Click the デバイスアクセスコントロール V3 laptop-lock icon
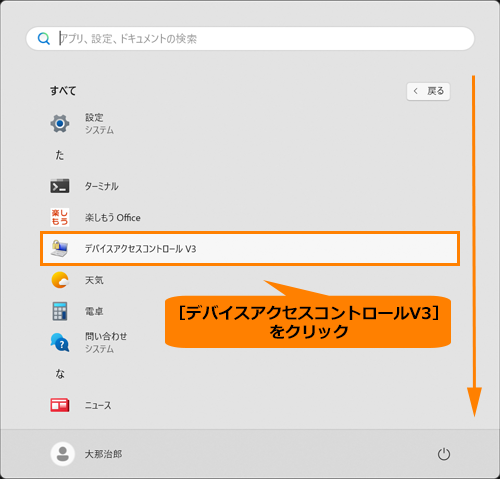 pyautogui.click(x=60, y=248)
